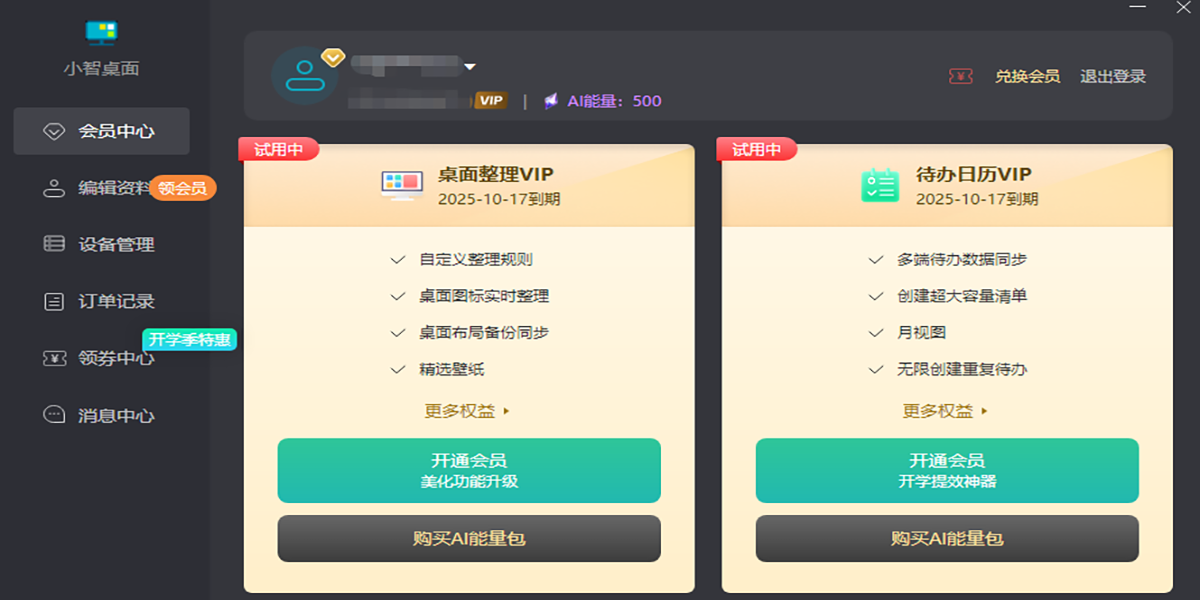Click the 兑换会员 link
Image resolution: width=1200 pixels, height=600 pixels.
pos(1027,76)
